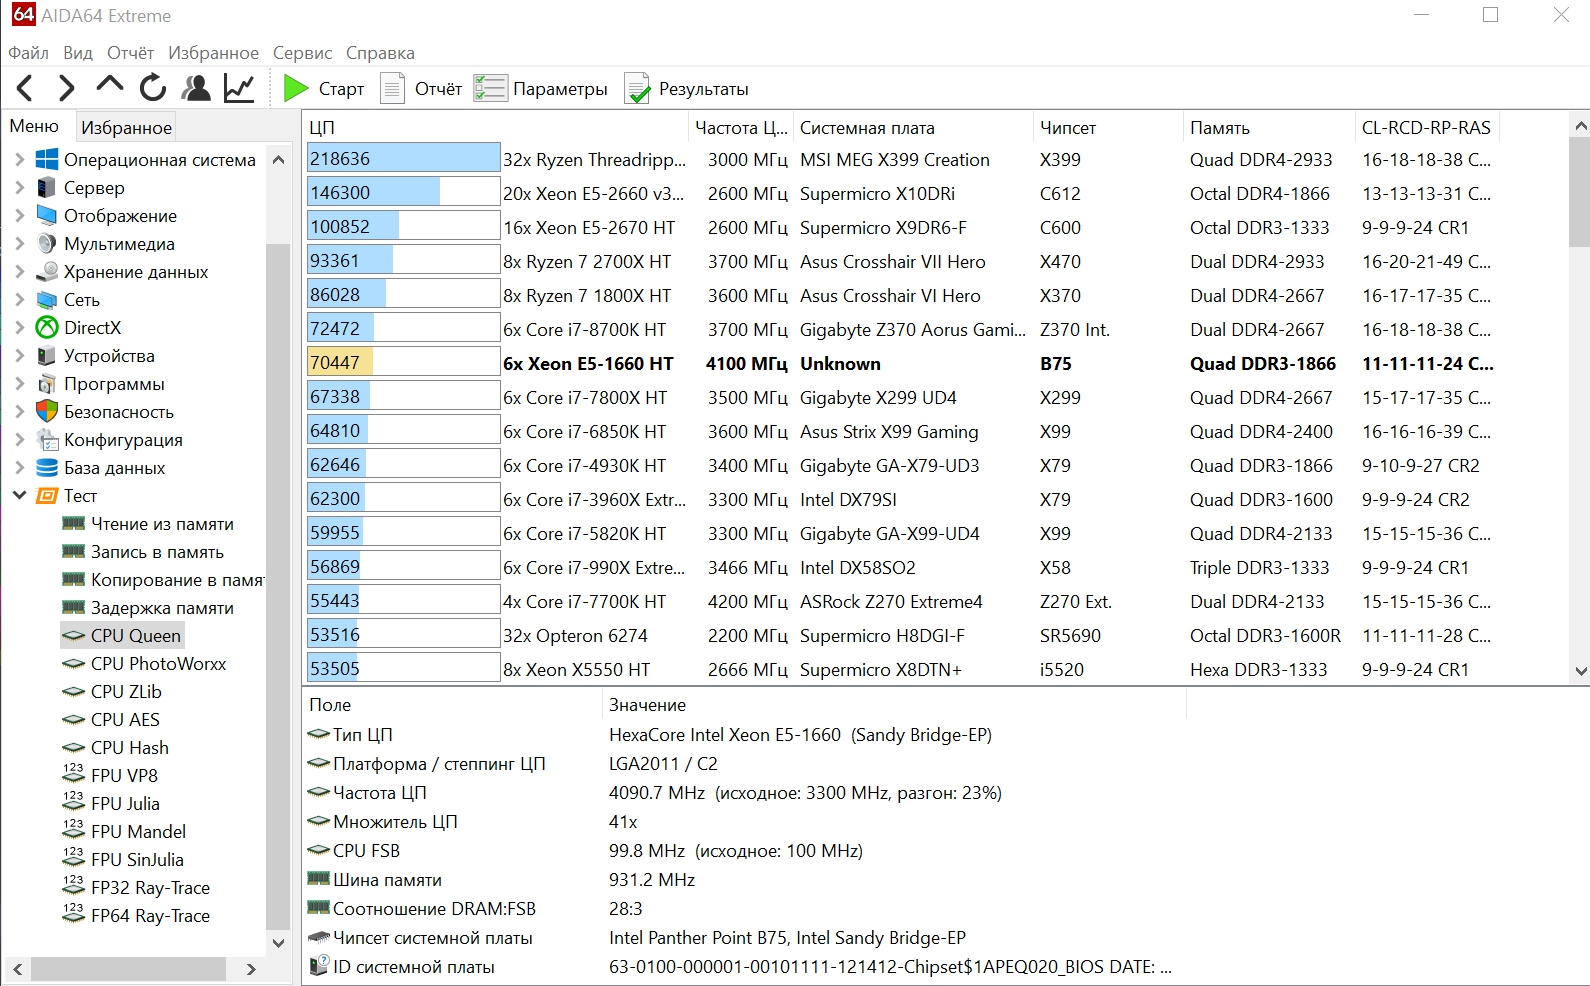The width and height of the screenshot is (1590, 986).
Task: Click the refresh toolbar icon
Action: pos(153,89)
